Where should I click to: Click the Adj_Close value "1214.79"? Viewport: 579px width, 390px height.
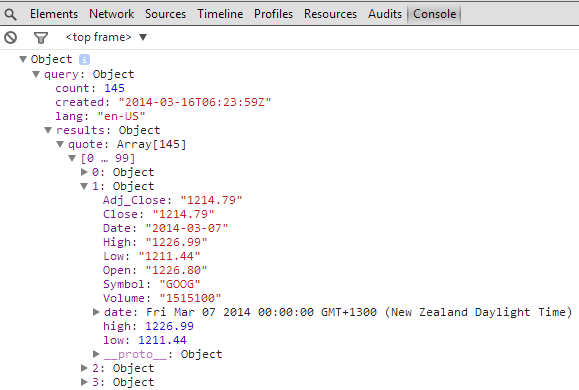[211, 200]
